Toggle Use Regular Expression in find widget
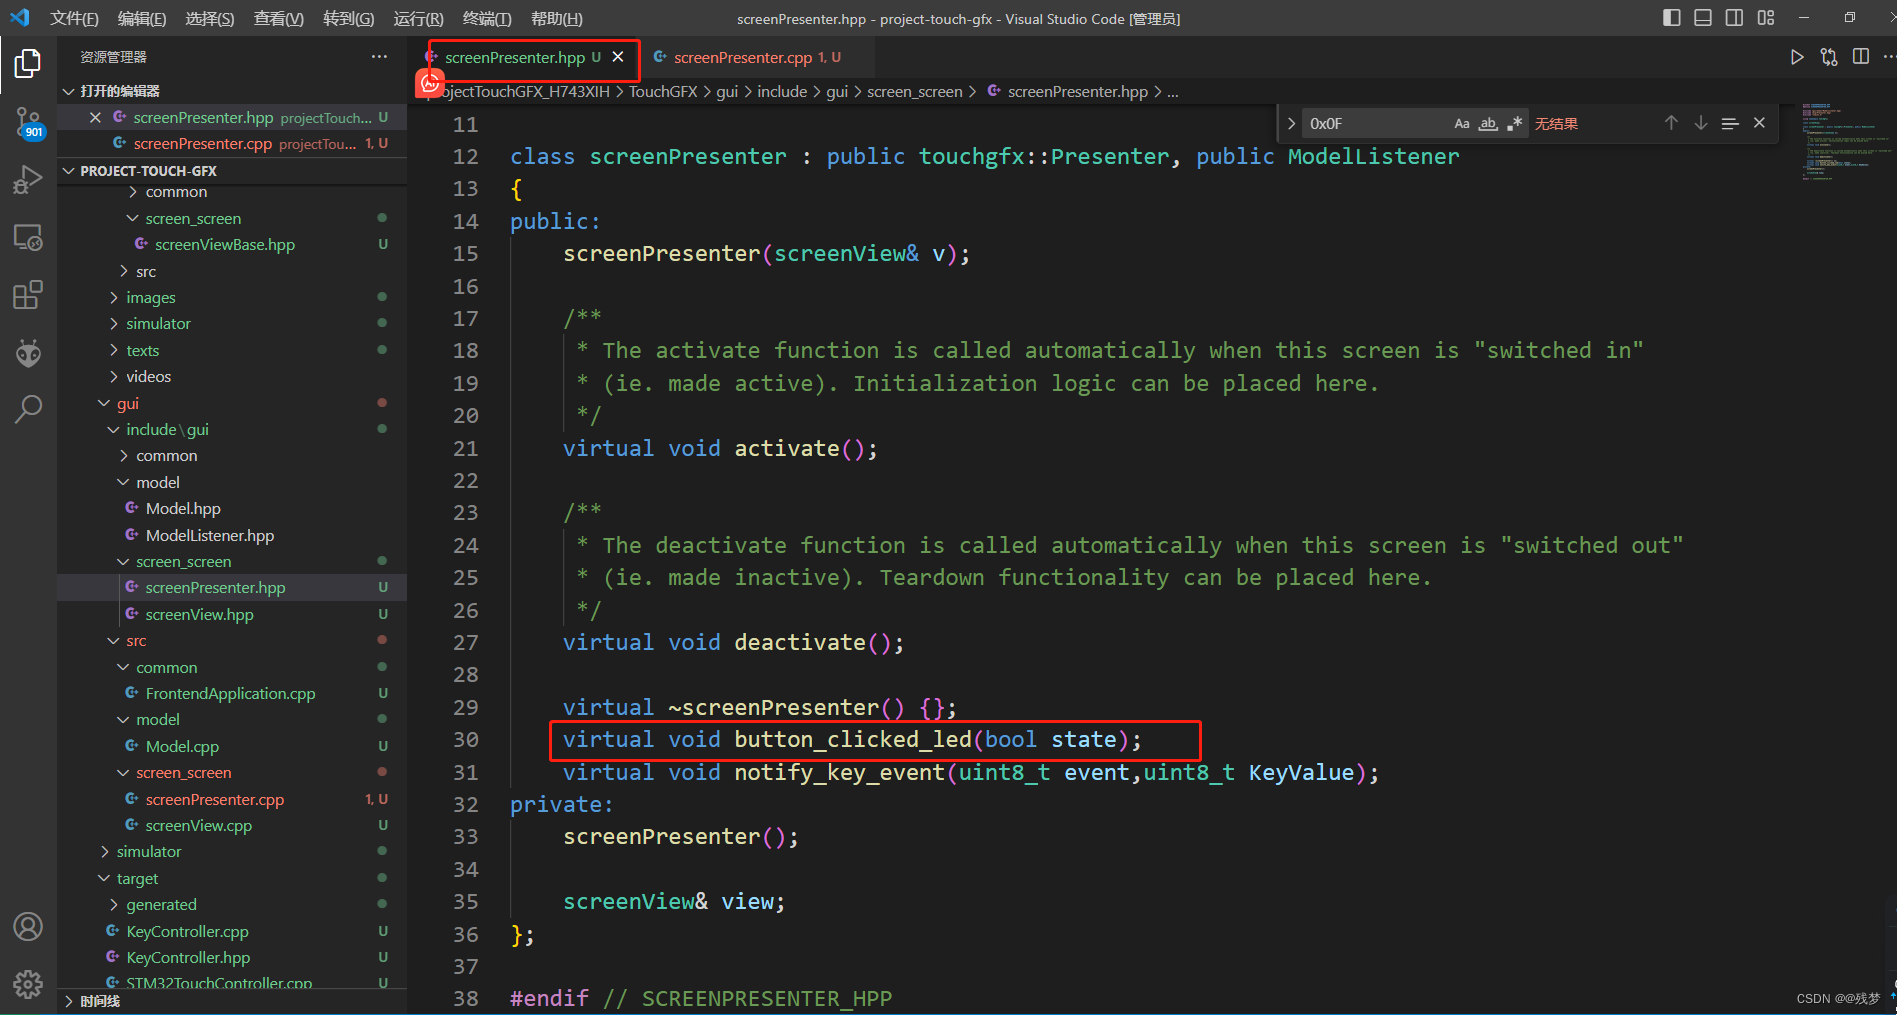Screen dimensions: 1897x1015 coord(1514,123)
